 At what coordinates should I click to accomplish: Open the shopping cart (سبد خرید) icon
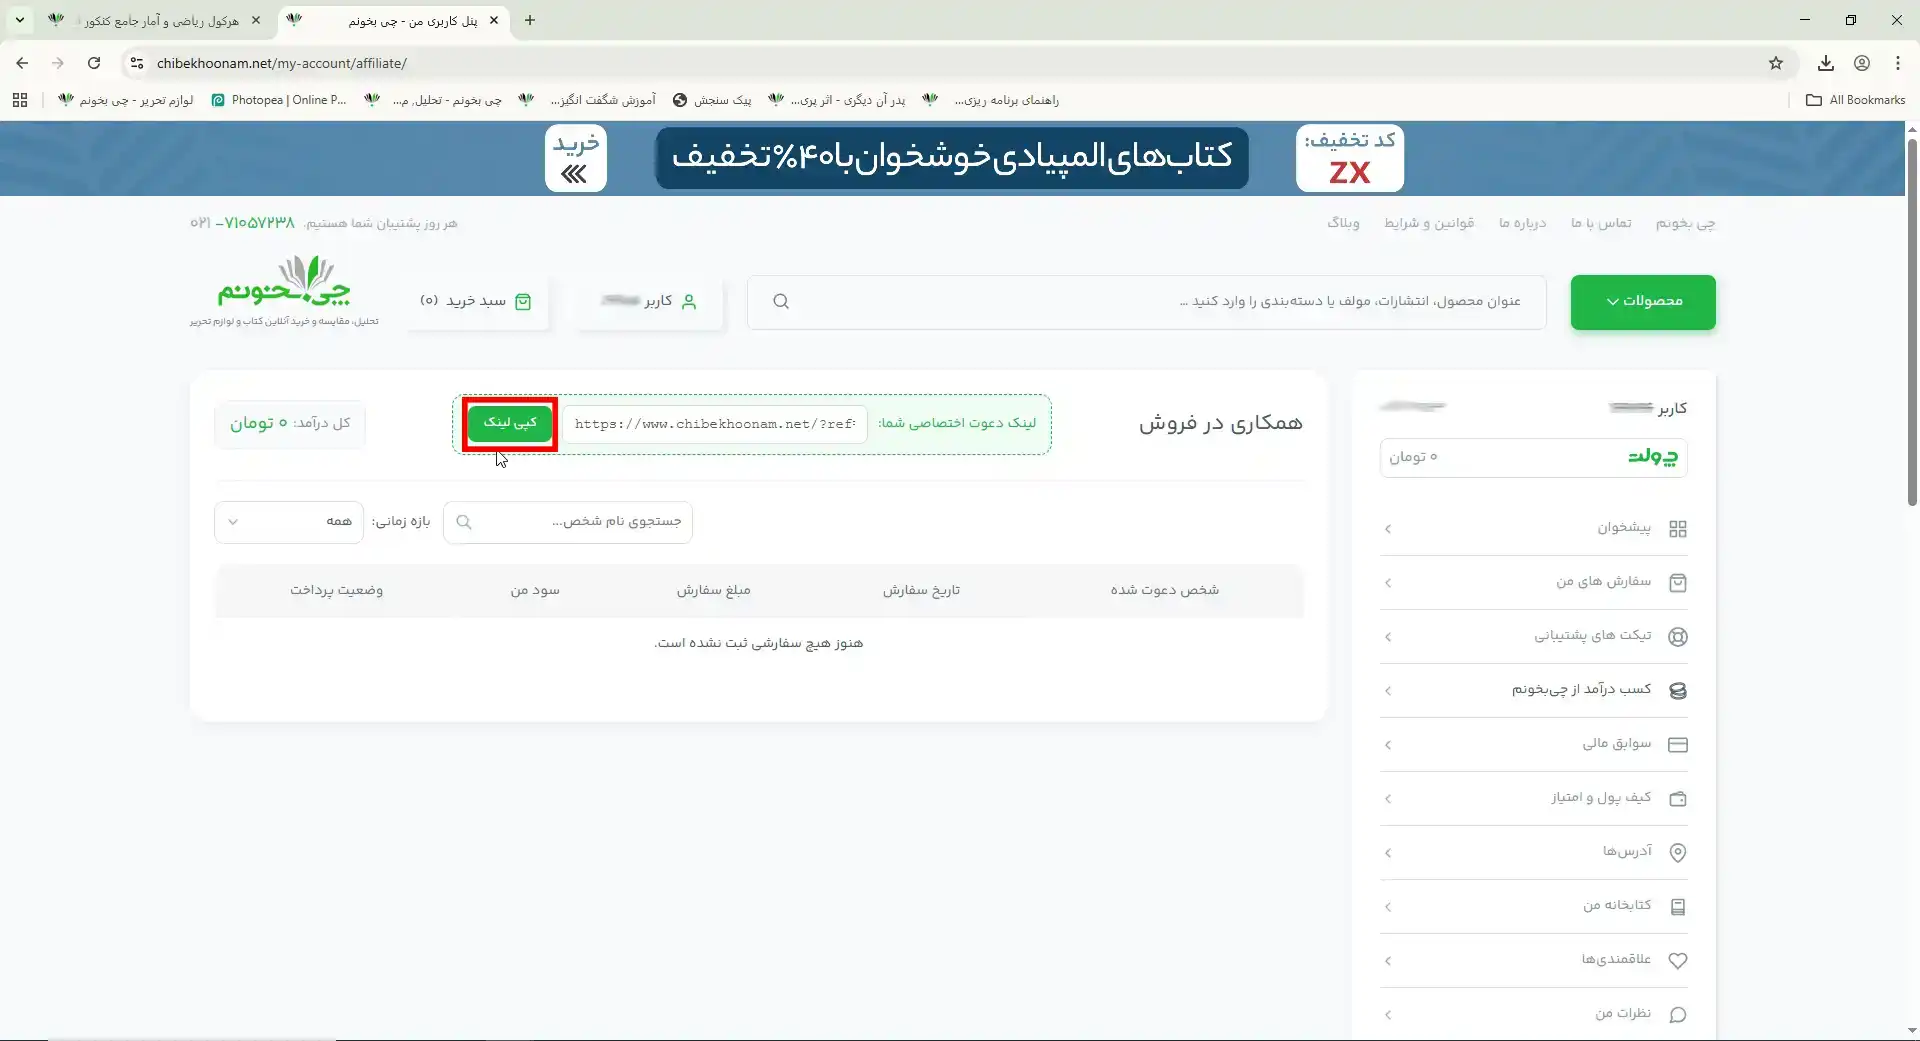tap(523, 302)
